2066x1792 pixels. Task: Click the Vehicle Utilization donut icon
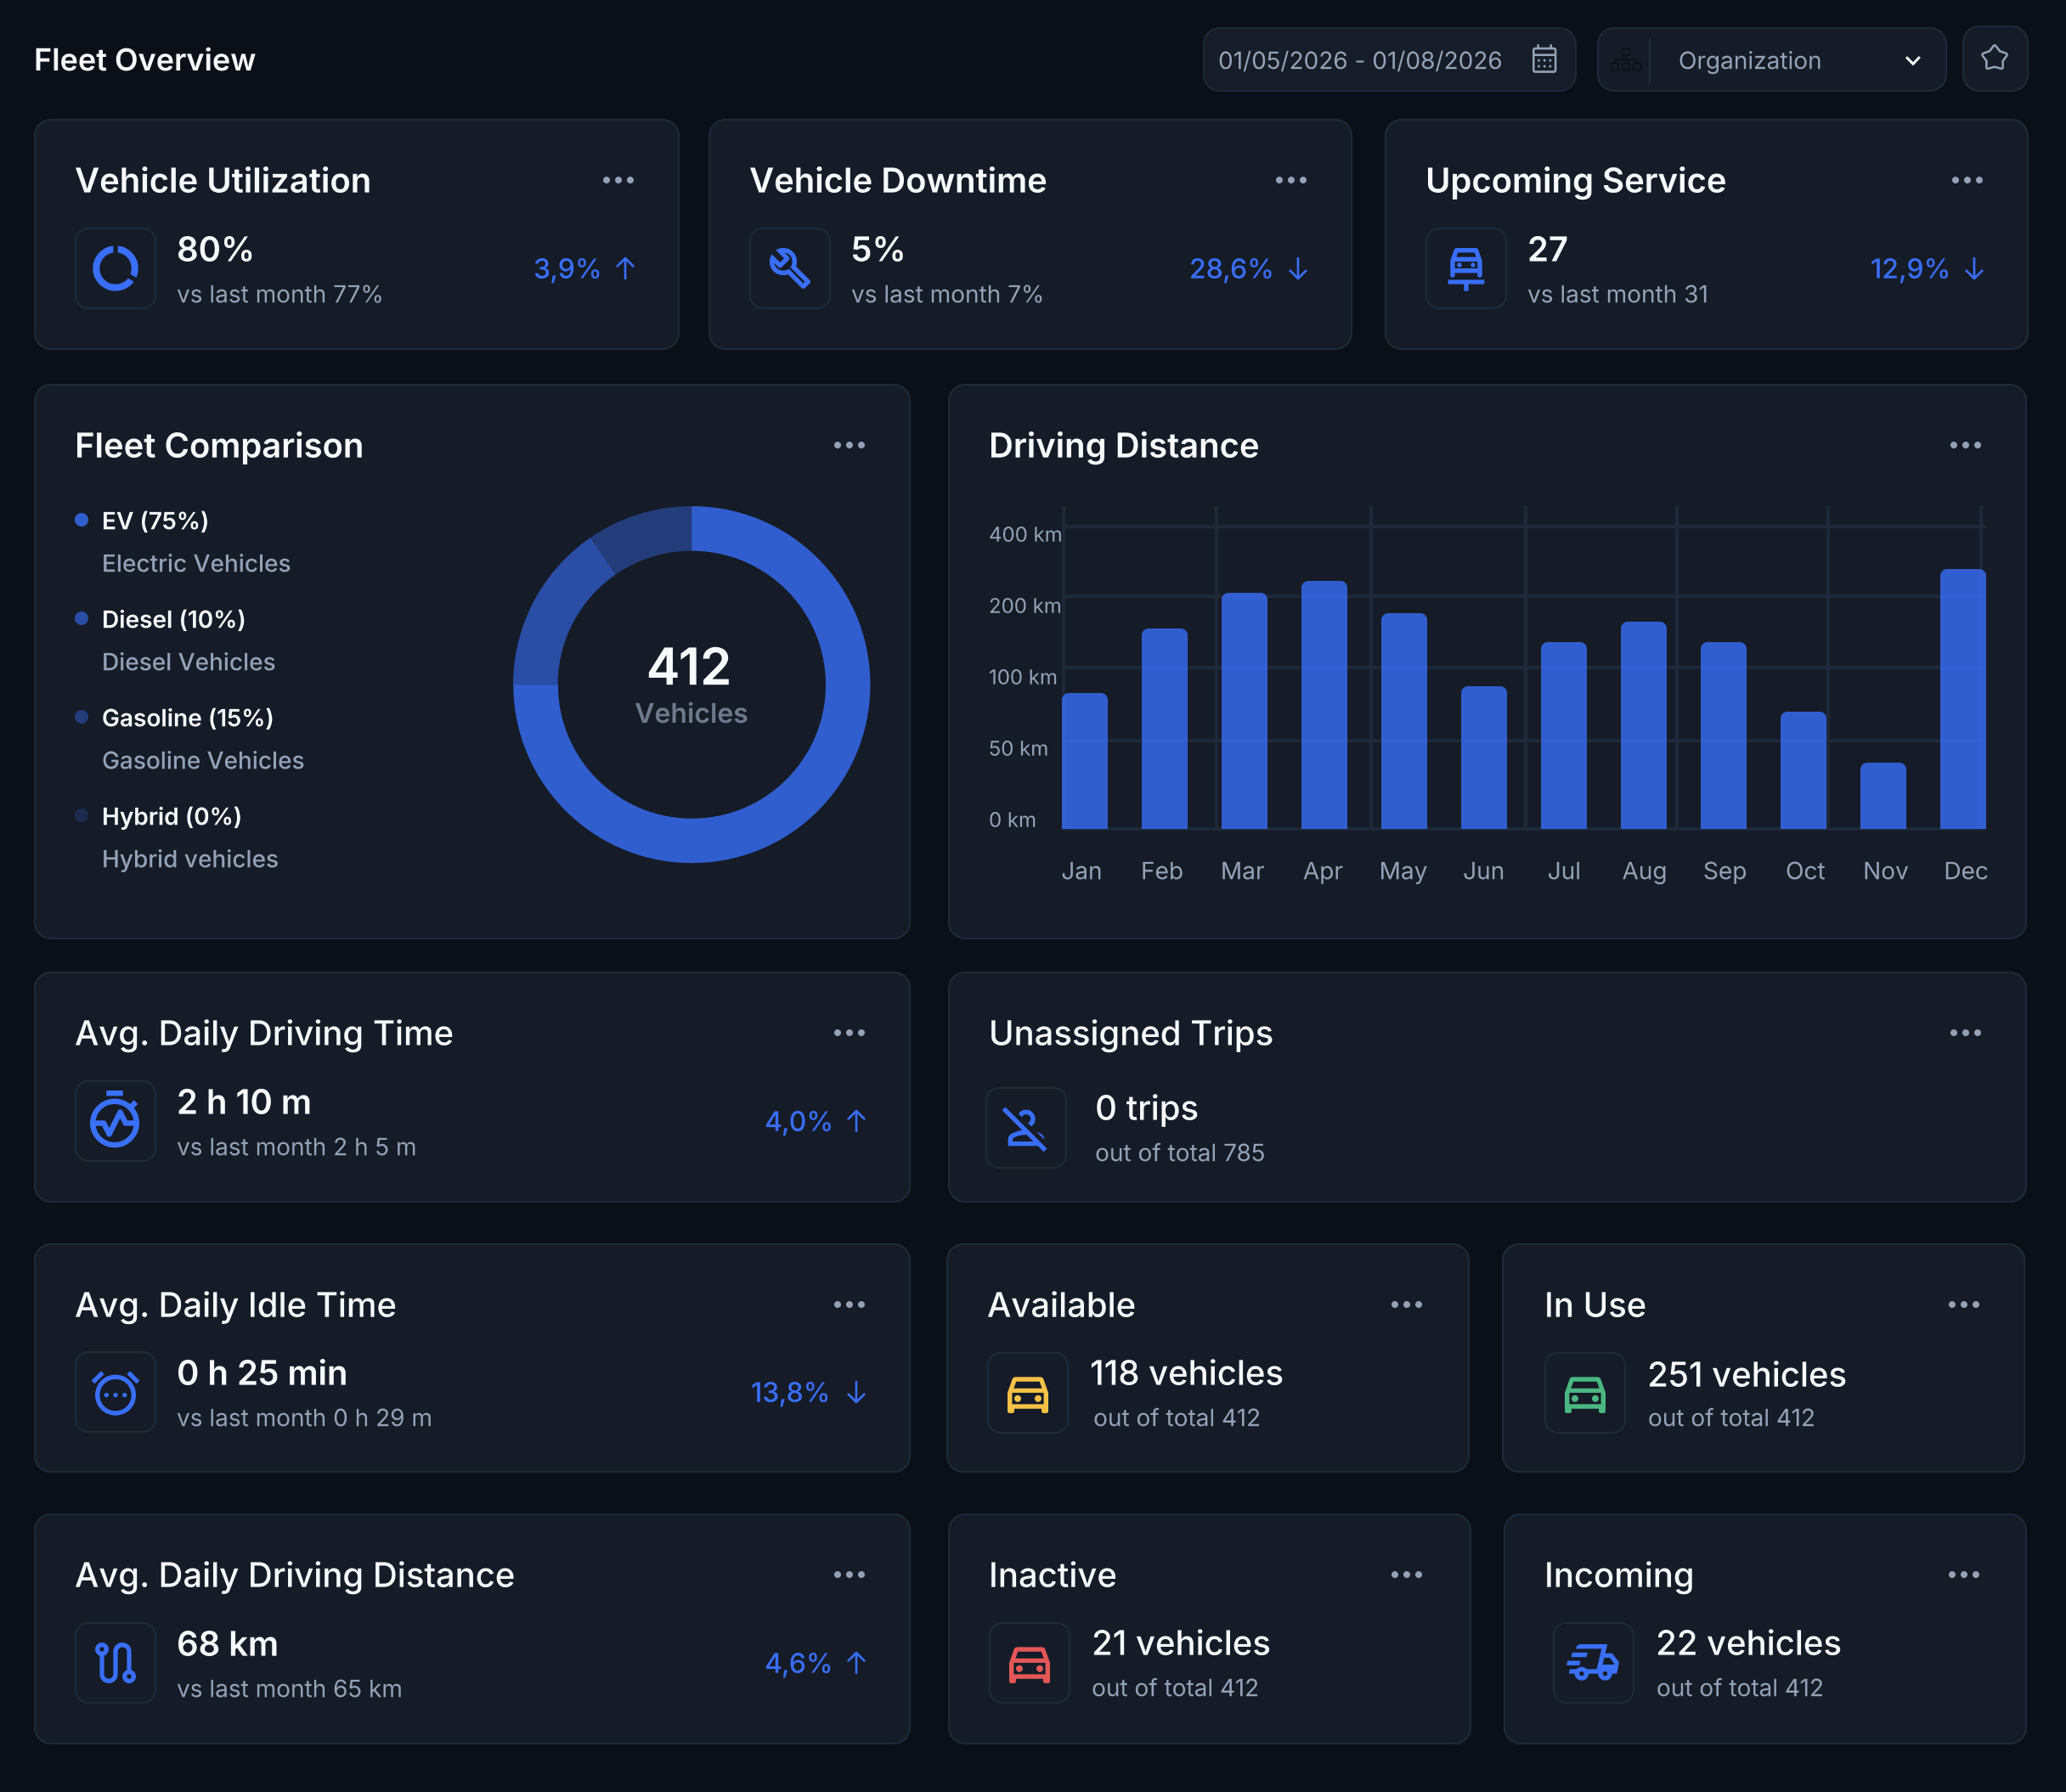115,268
